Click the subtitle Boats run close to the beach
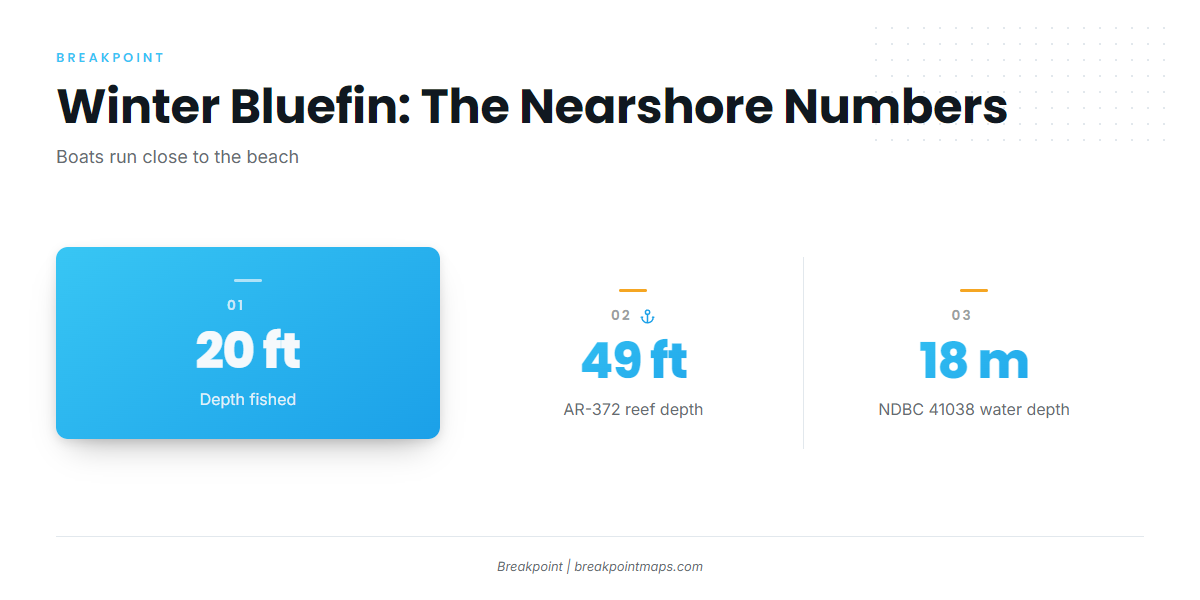This screenshot has width=1200, height=600. [x=178, y=157]
